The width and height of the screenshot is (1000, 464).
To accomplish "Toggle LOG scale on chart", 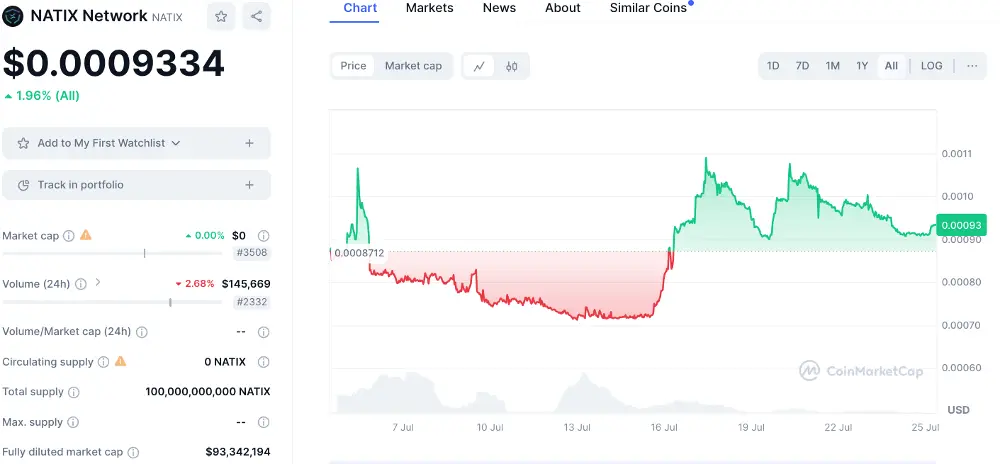I will (931, 66).
